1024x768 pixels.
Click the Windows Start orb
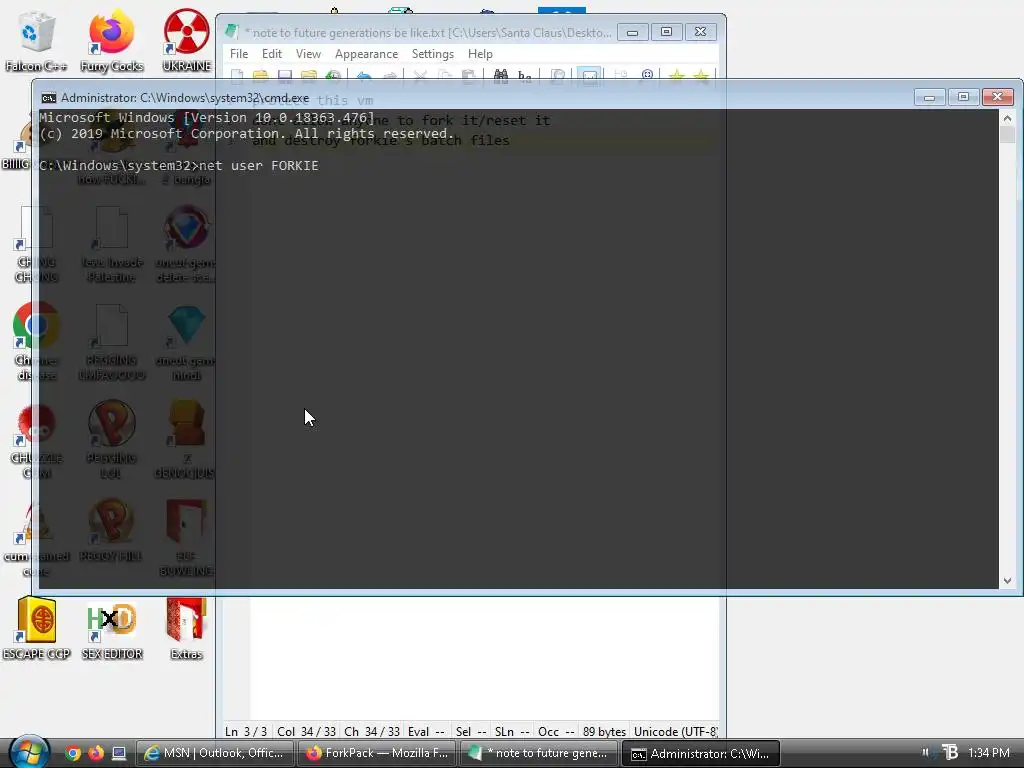(30, 752)
